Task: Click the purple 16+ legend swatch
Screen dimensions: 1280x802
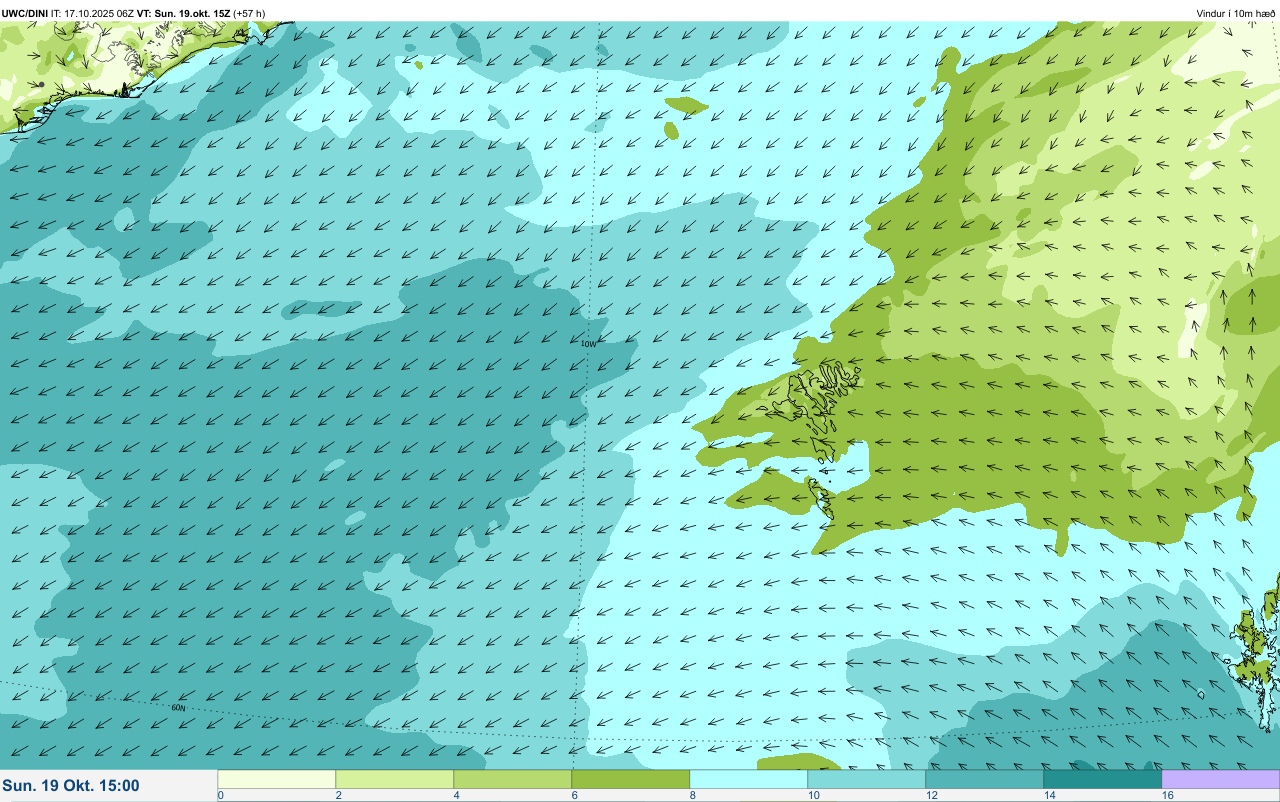Action: (x=1220, y=779)
